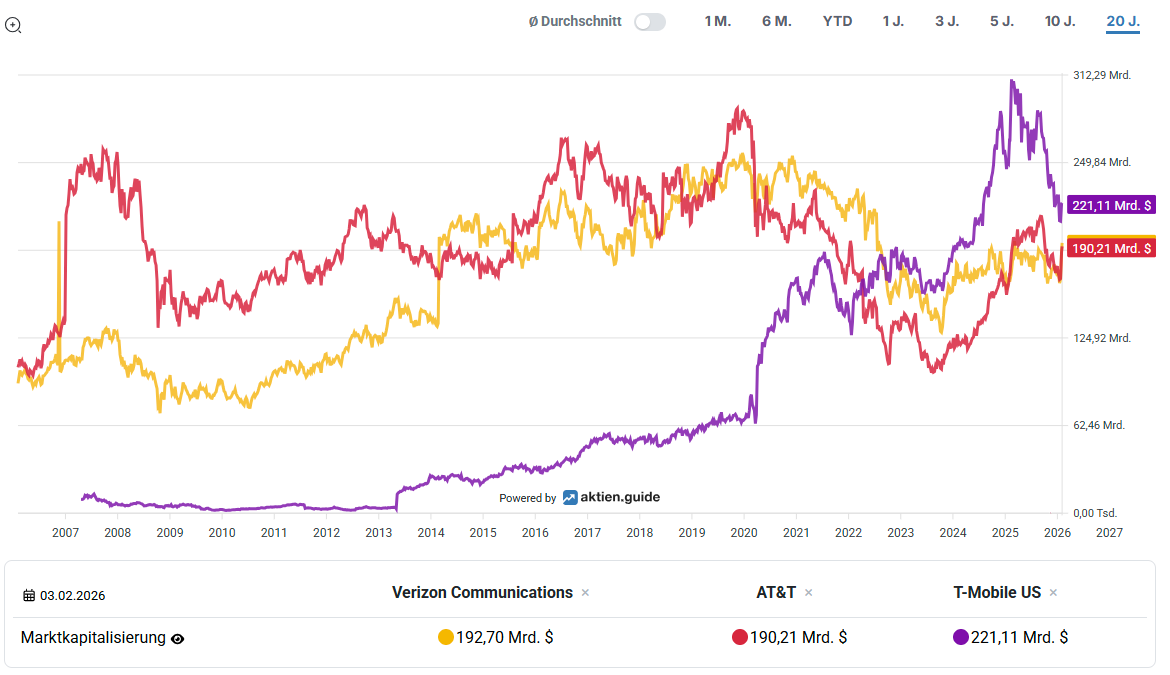Screen dimensions: 1170x675
Task: Select the 10 J. period
Action: (1060, 21)
